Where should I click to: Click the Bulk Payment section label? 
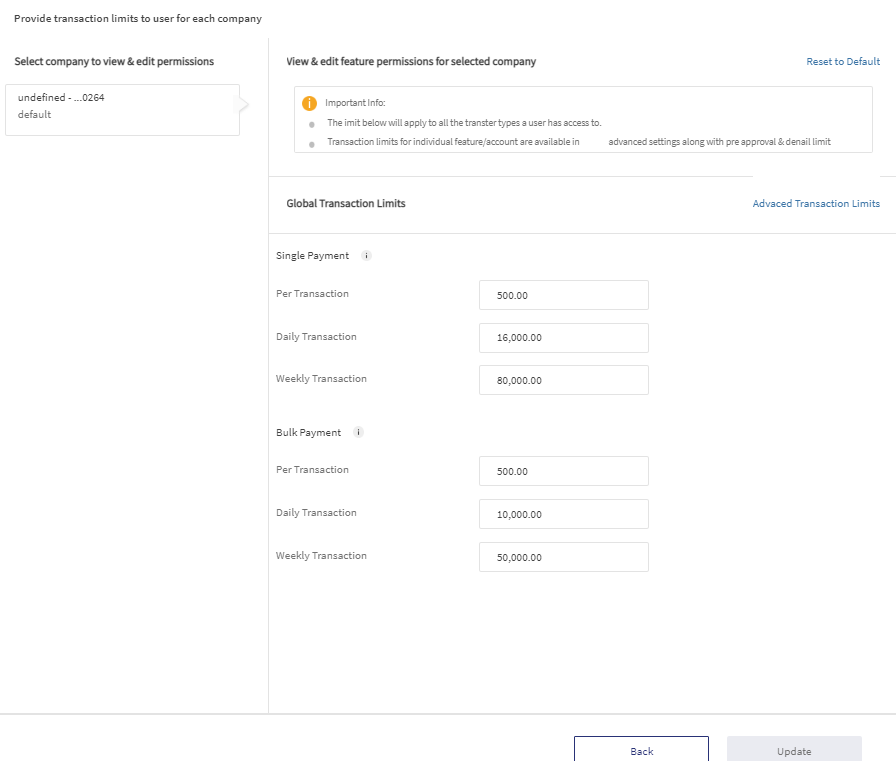click(308, 432)
